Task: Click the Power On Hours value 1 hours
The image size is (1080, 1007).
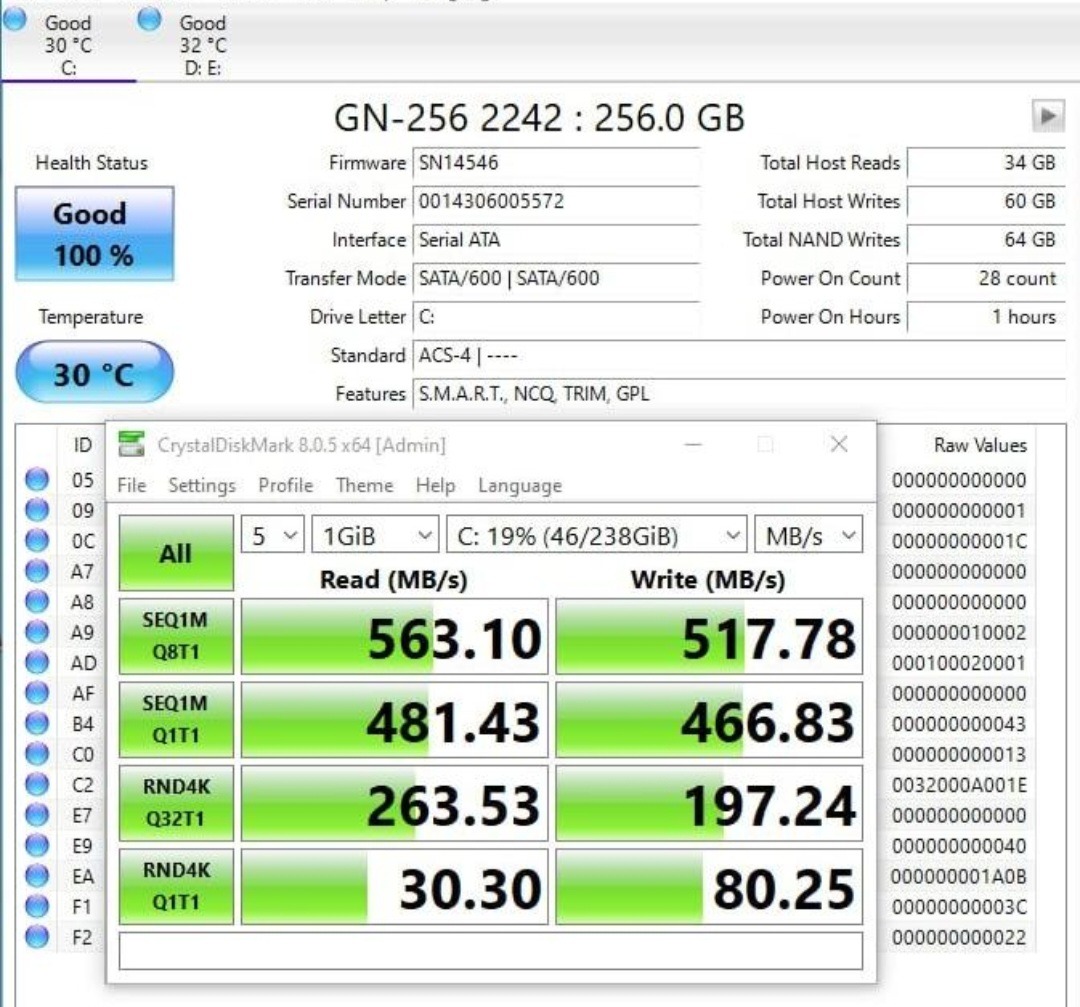Action: (x=986, y=318)
